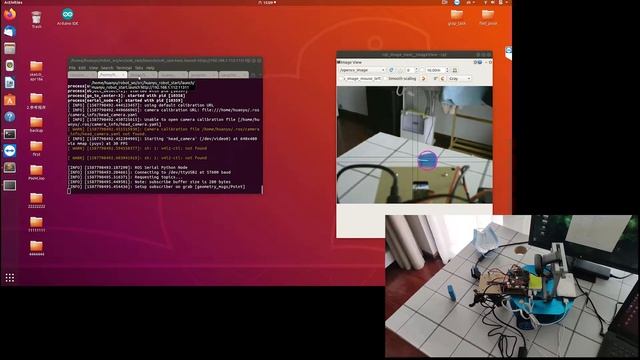640x360 pixels.
Task: Open the terminal Edit menu
Action: 82,68
